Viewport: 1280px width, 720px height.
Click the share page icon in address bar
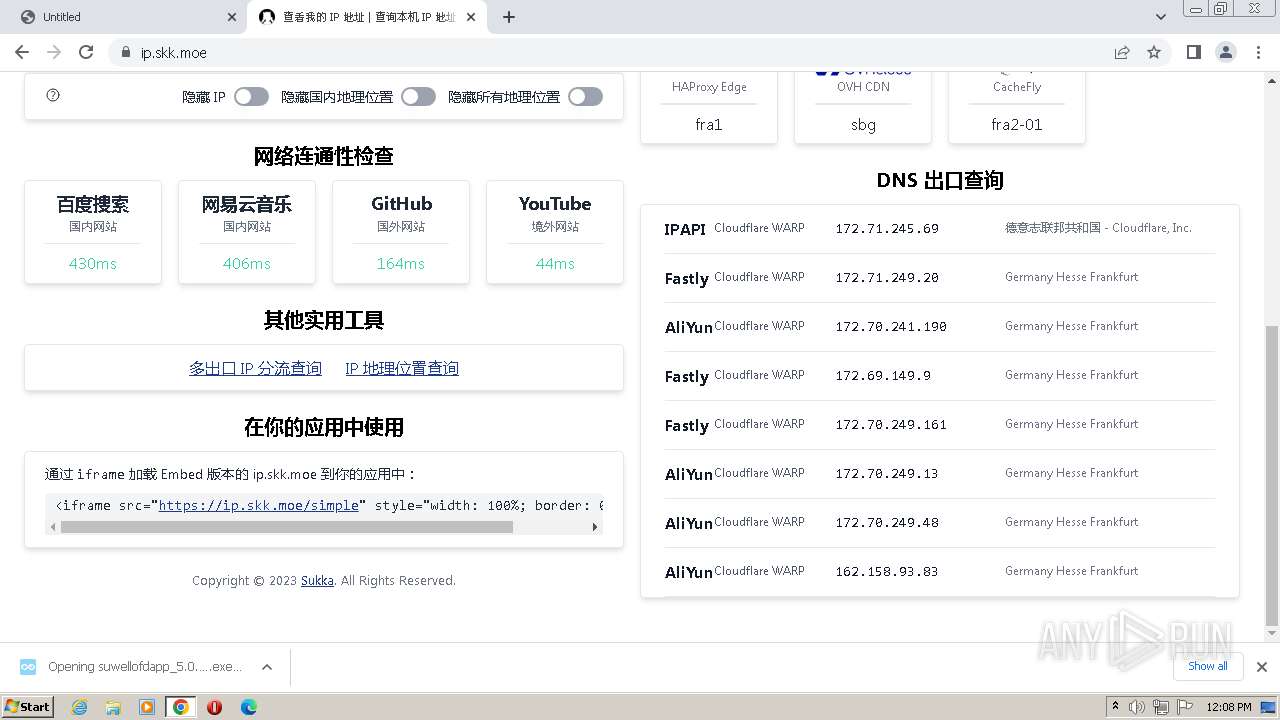[x=1122, y=52]
